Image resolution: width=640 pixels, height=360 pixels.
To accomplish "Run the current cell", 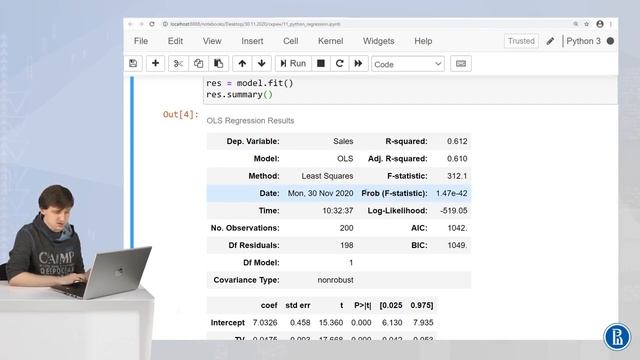I will 293,64.
